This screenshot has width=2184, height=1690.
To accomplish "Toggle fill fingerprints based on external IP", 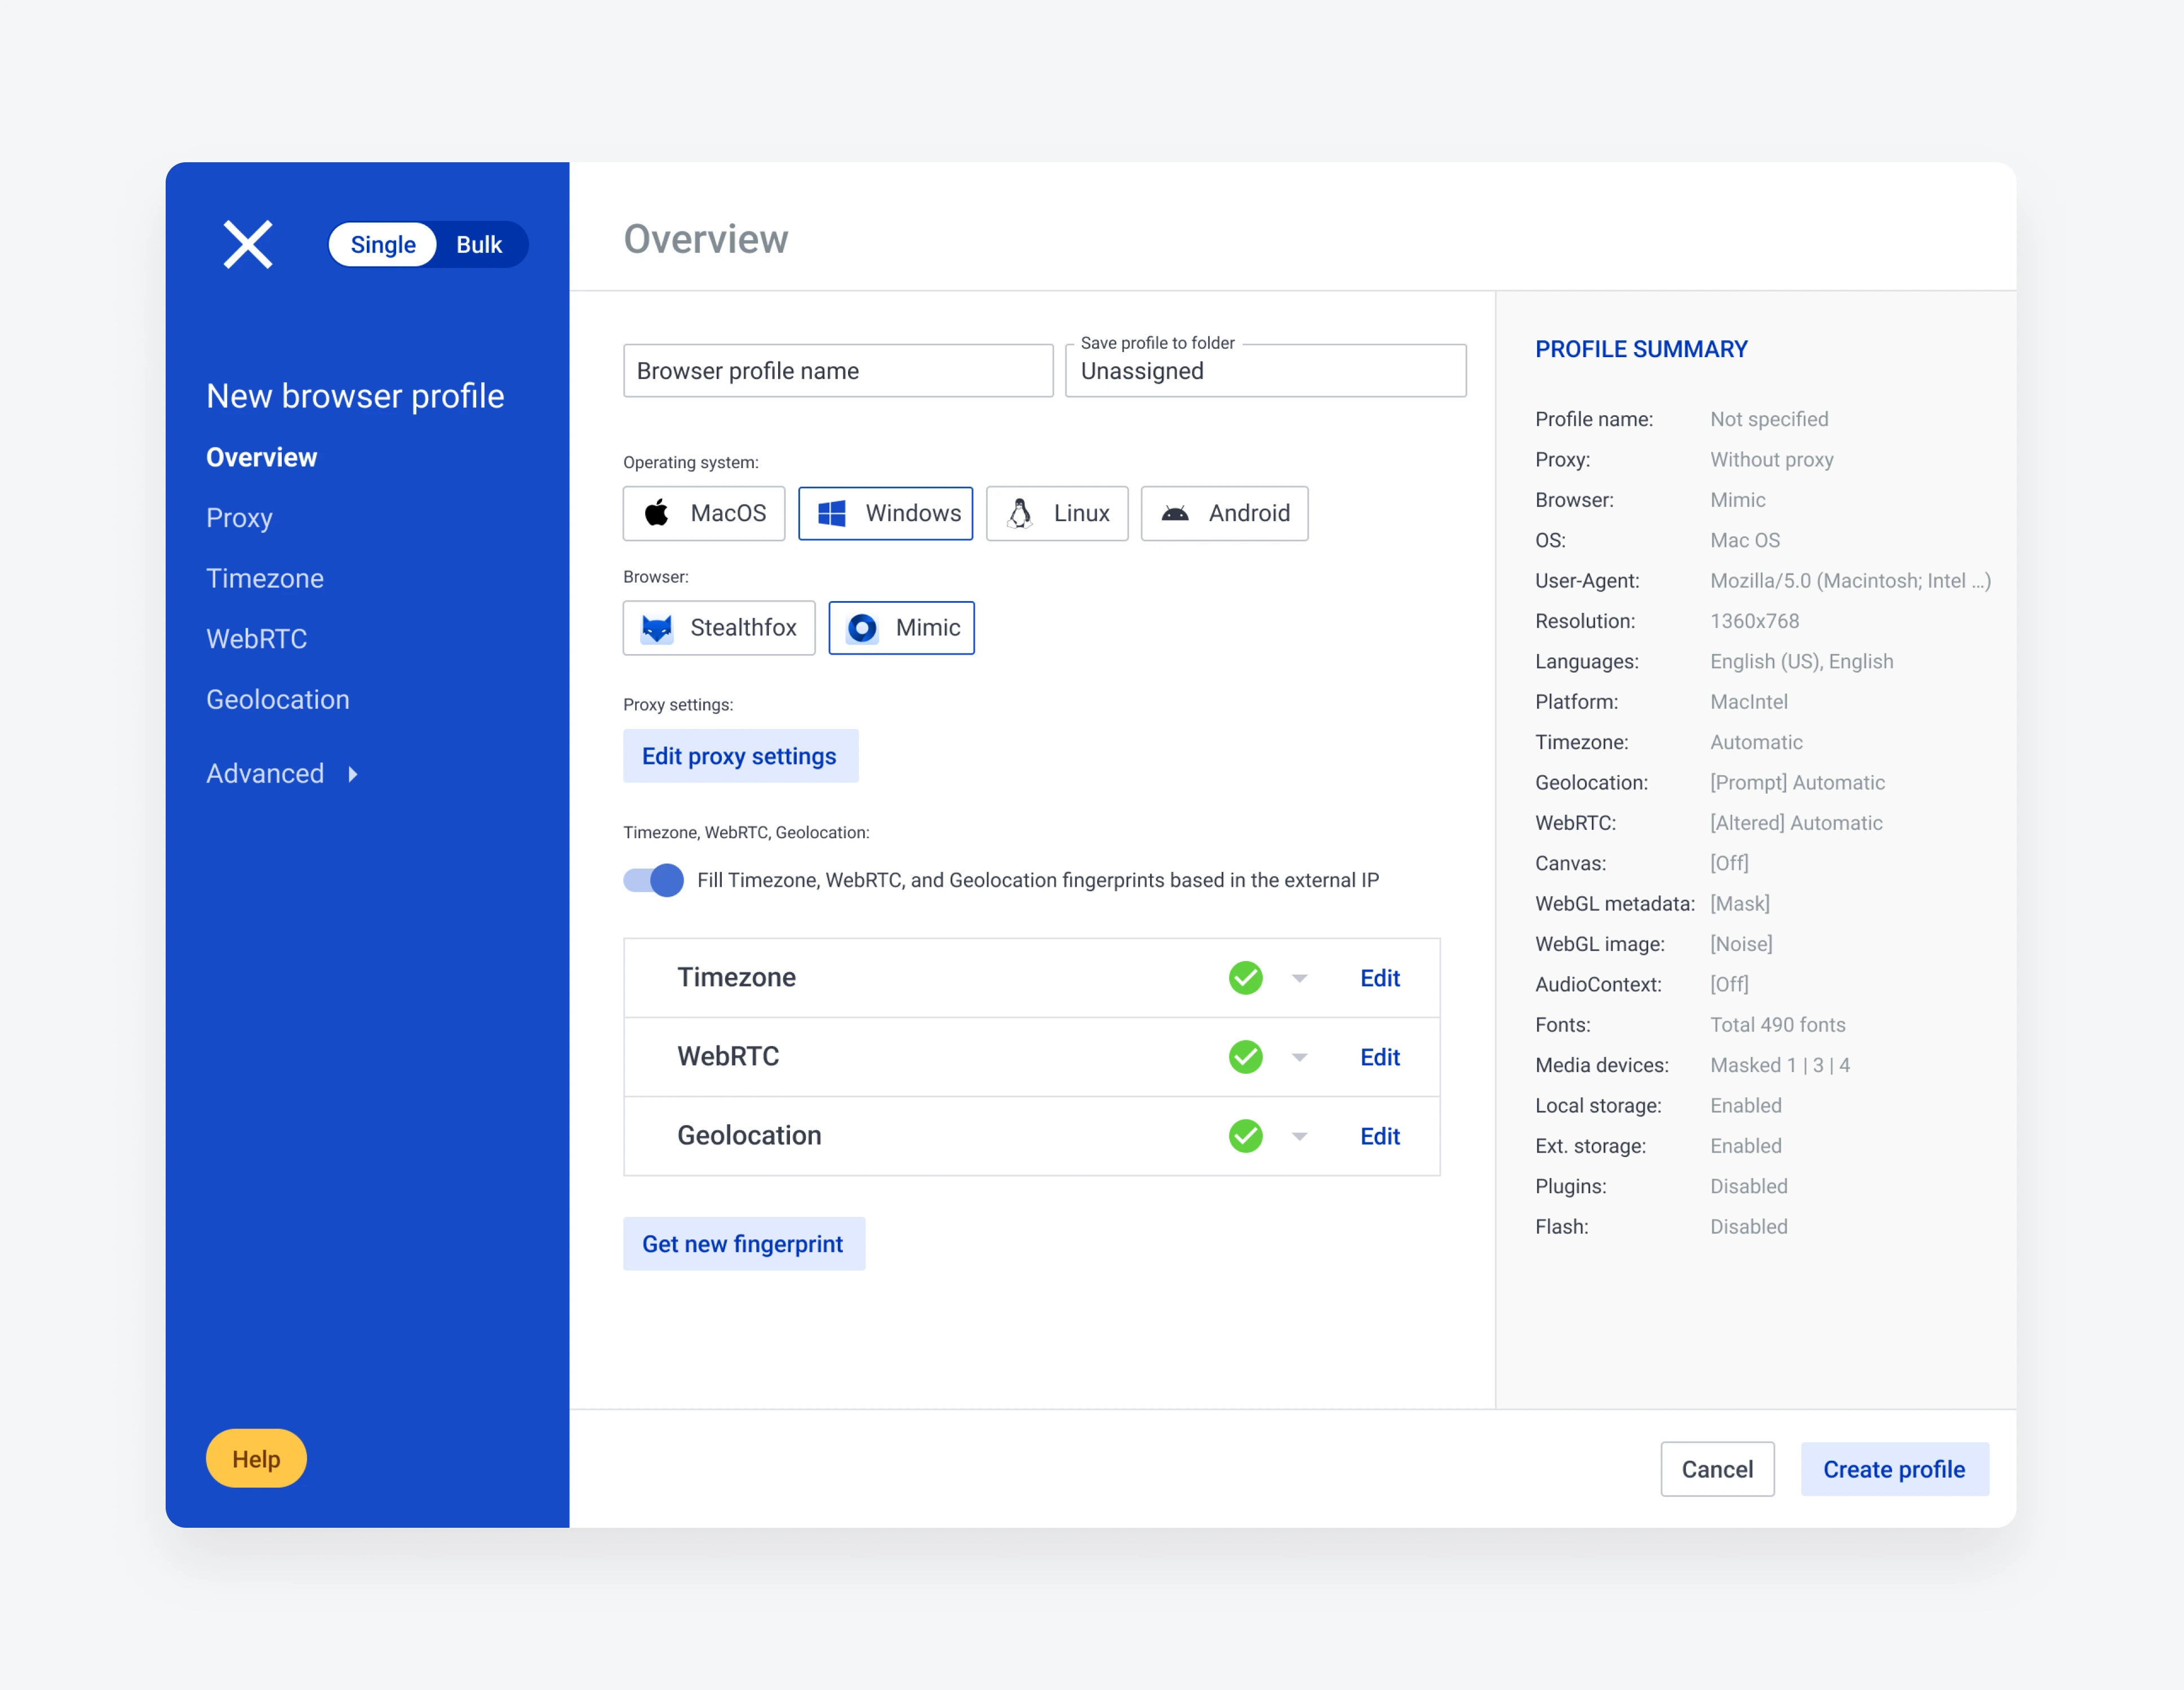I will click(653, 880).
